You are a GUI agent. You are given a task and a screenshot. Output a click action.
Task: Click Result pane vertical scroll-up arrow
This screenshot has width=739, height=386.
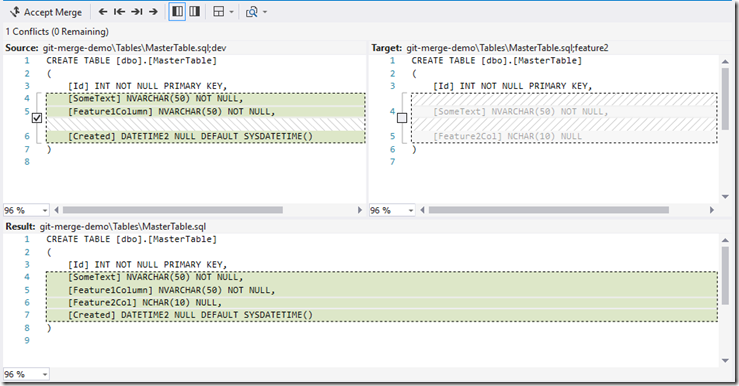click(725, 240)
